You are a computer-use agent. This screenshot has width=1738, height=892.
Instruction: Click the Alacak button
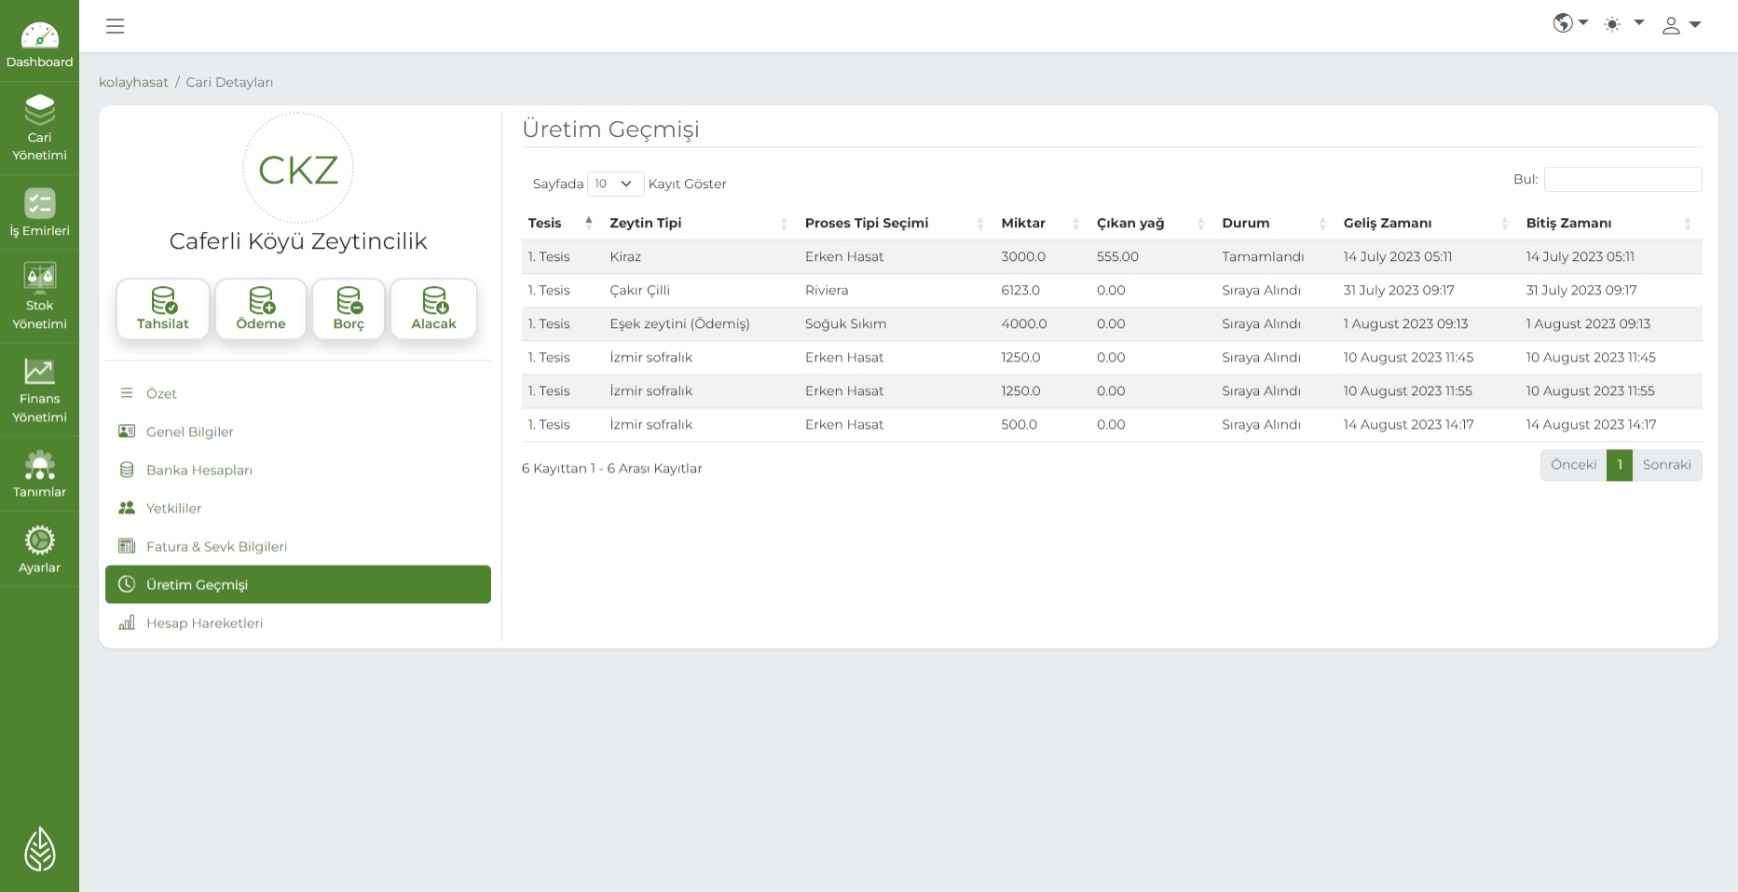[x=433, y=309]
